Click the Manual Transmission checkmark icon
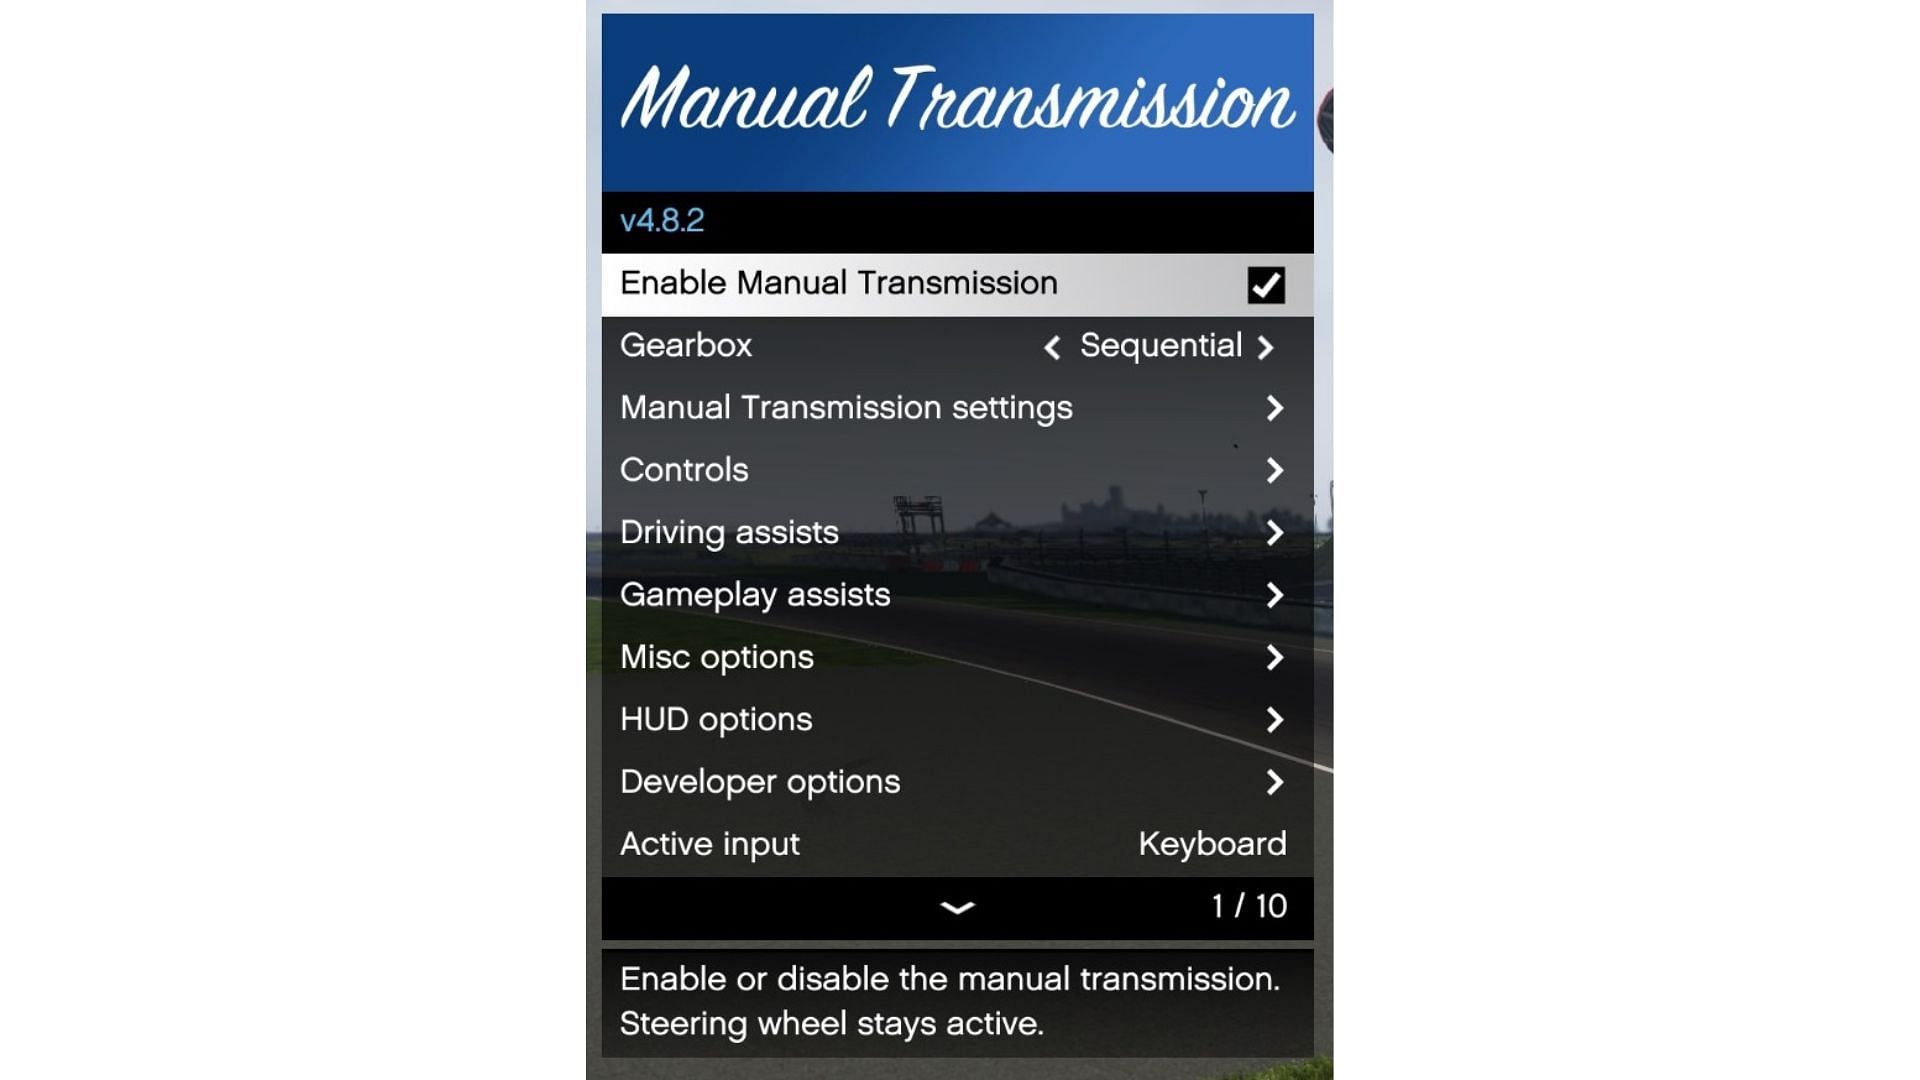The height and width of the screenshot is (1080, 1920). pyautogui.click(x=1263, y=285)
